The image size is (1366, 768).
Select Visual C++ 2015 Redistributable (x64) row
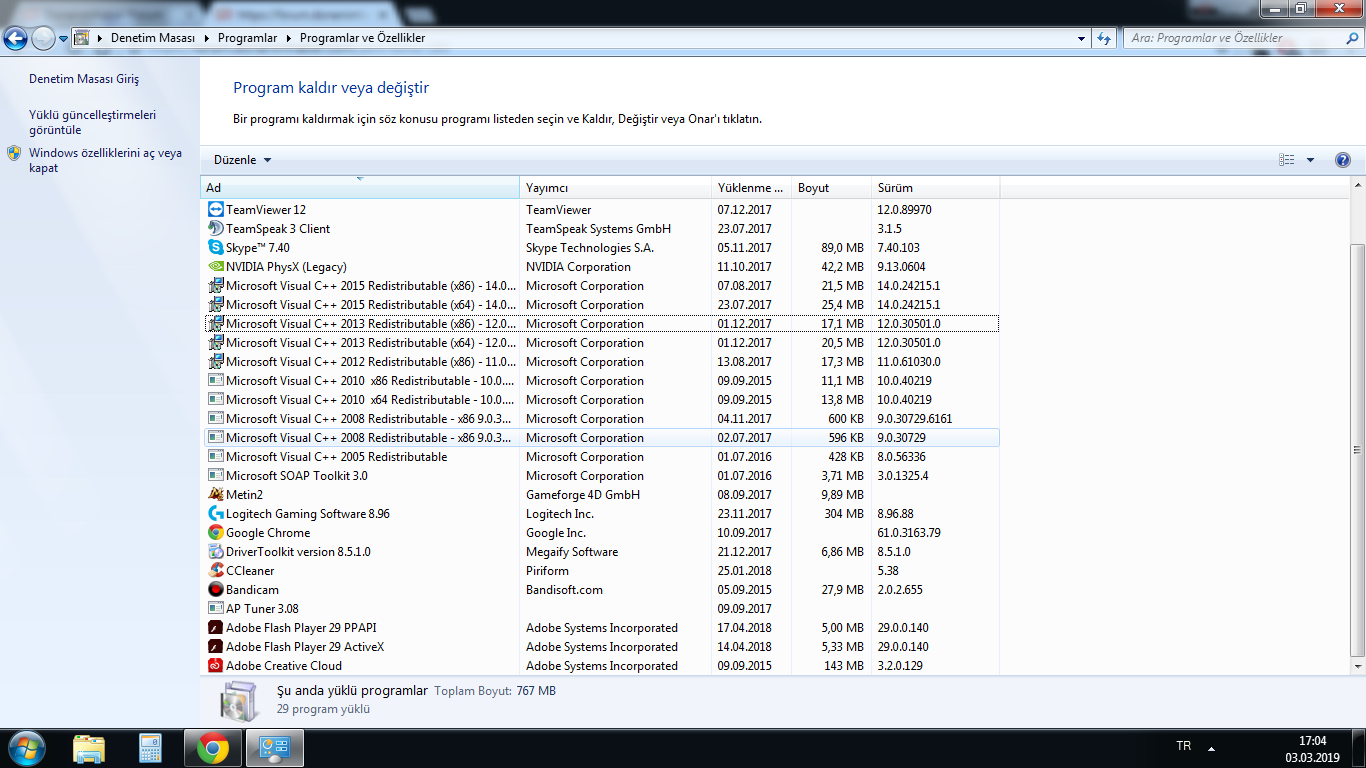(602, 305)
